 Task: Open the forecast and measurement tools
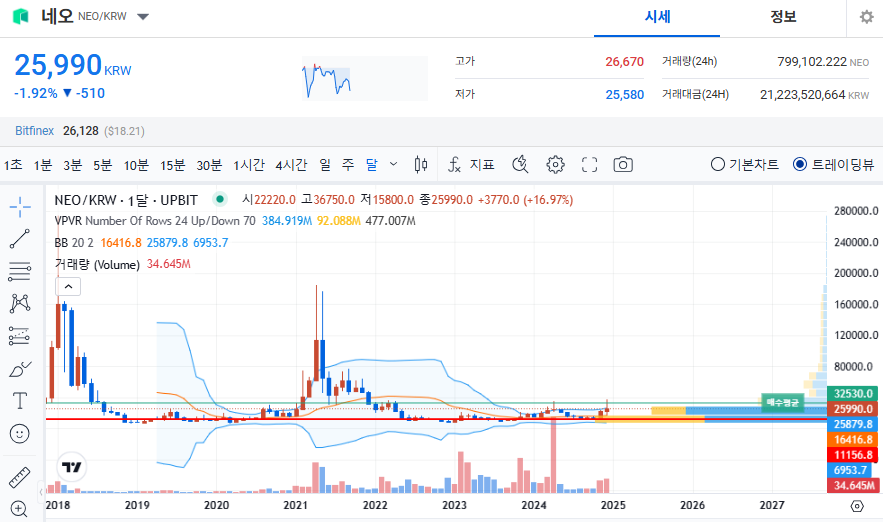(x=20, y=336)
